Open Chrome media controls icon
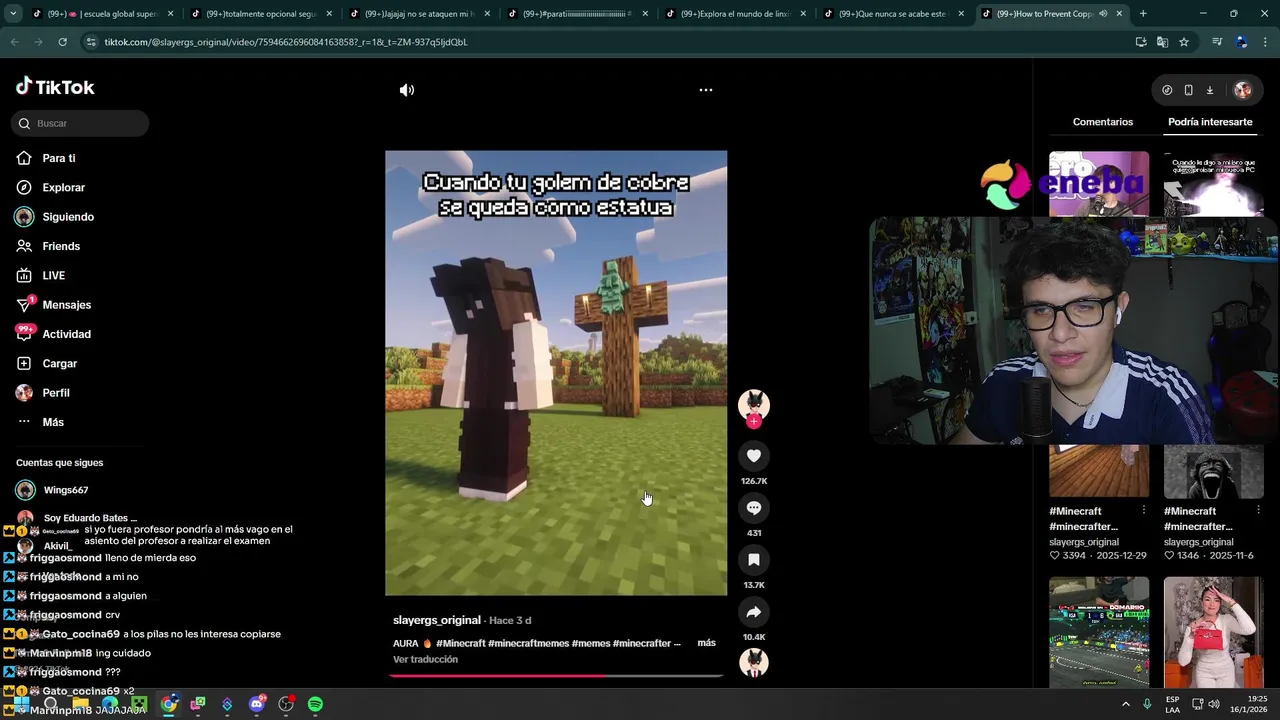The width and height of the screenshot is (1280, 720). pos(1217,42)
